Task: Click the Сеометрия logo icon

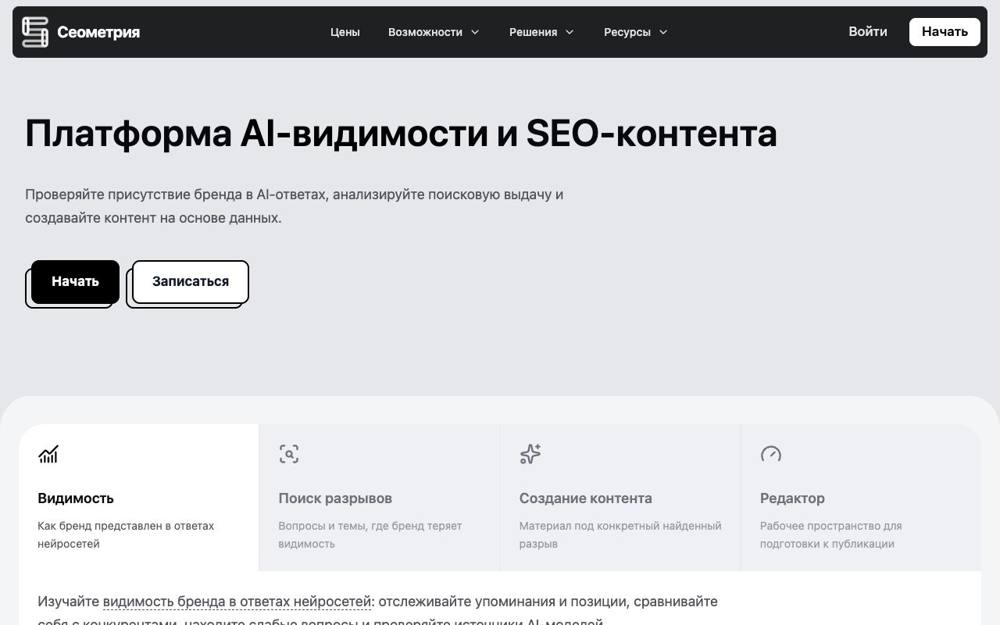Action: (x=35, y=32)
